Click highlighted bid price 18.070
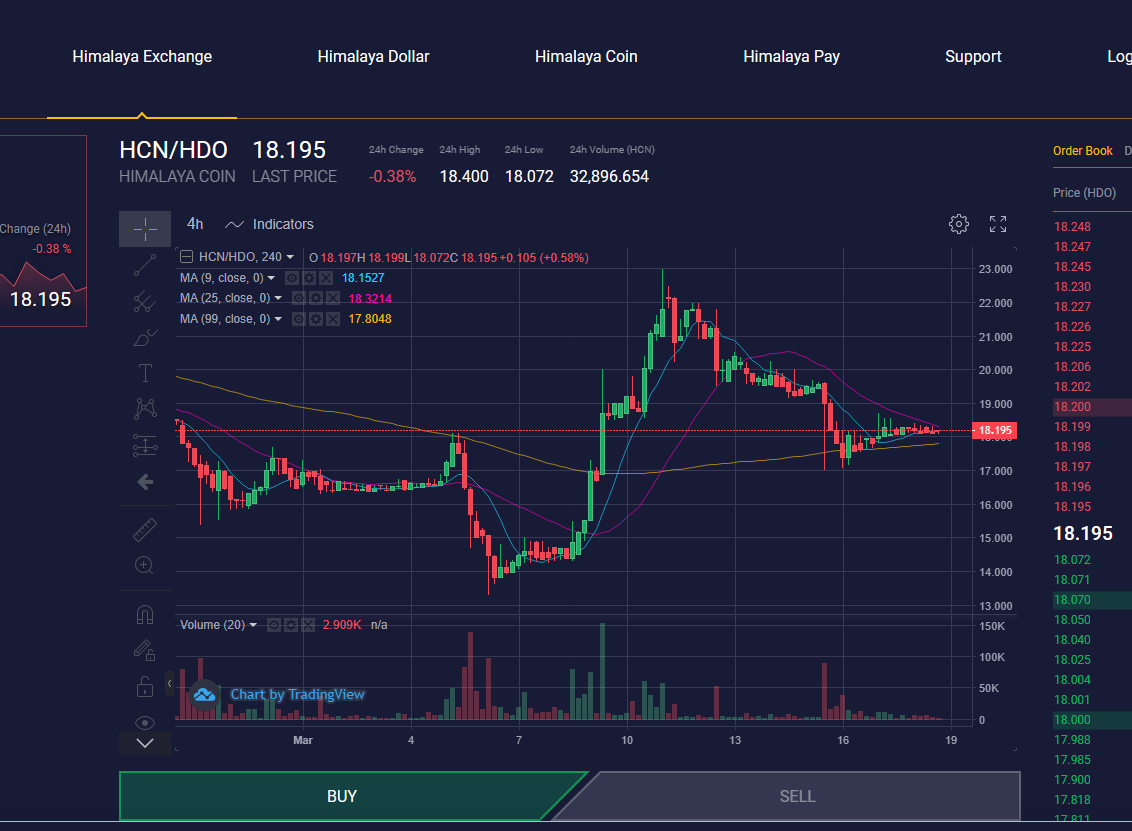Image resolution: width=1132 pixels, height=831 pixels. click(x=1072, y=600)
